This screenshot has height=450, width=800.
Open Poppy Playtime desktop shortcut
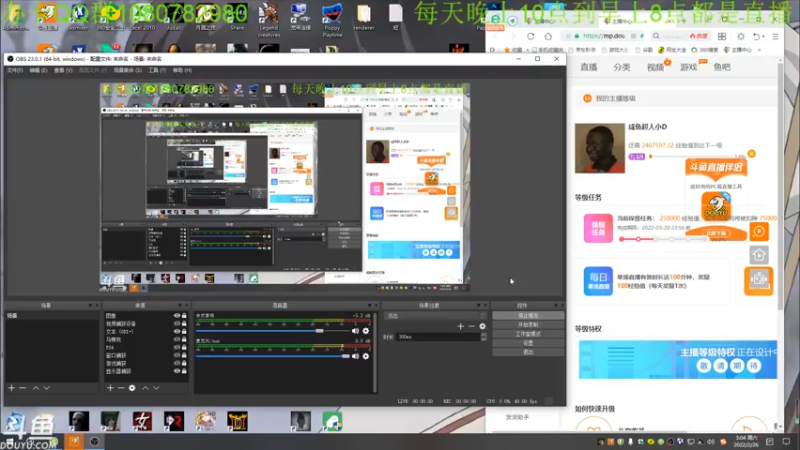332,19
